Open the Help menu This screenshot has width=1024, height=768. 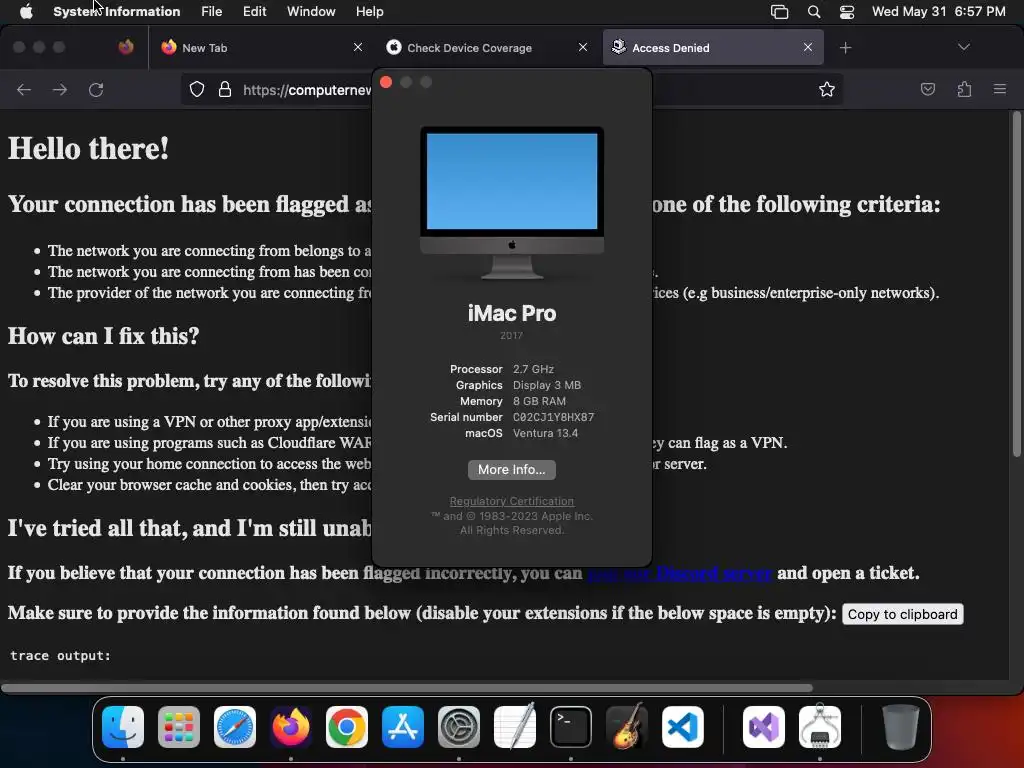tap(369, 11)
